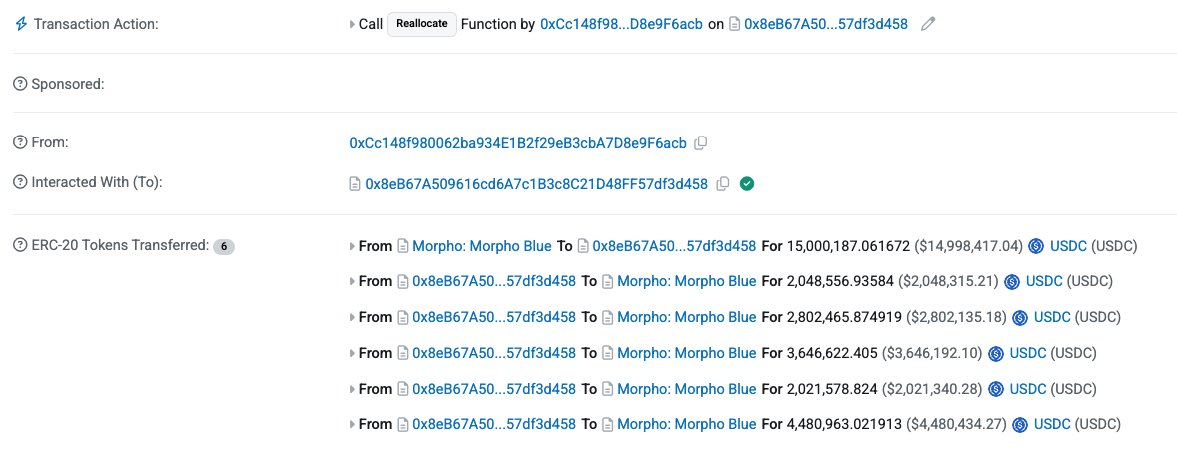Open sender address 0xCc148f98...D8e9F6acb in Transaction Action

[622, 24]
